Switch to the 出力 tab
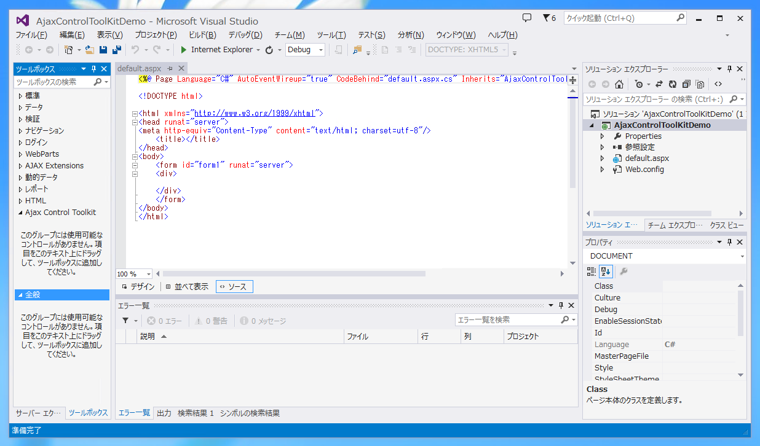 coord(164,413)
